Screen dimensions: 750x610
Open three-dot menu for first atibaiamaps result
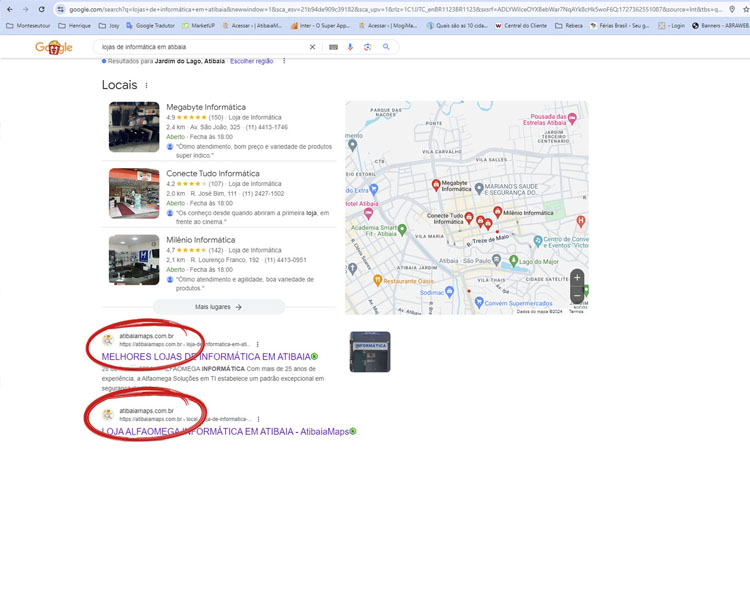pyautogui.click(x=258, y=344)
